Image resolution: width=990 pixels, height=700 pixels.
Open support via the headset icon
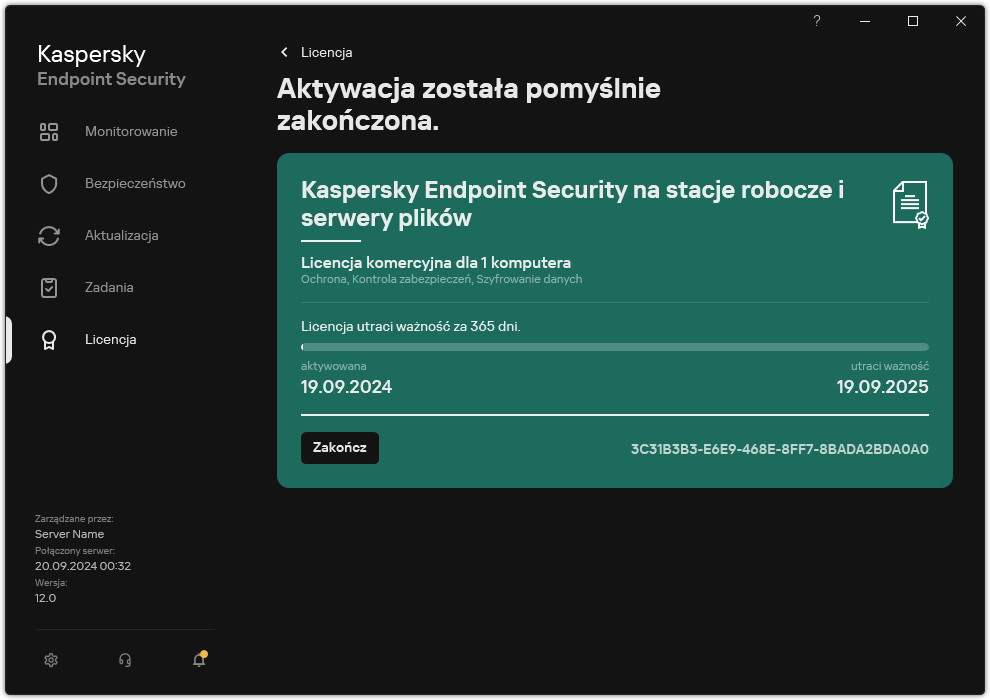(125, 660)
